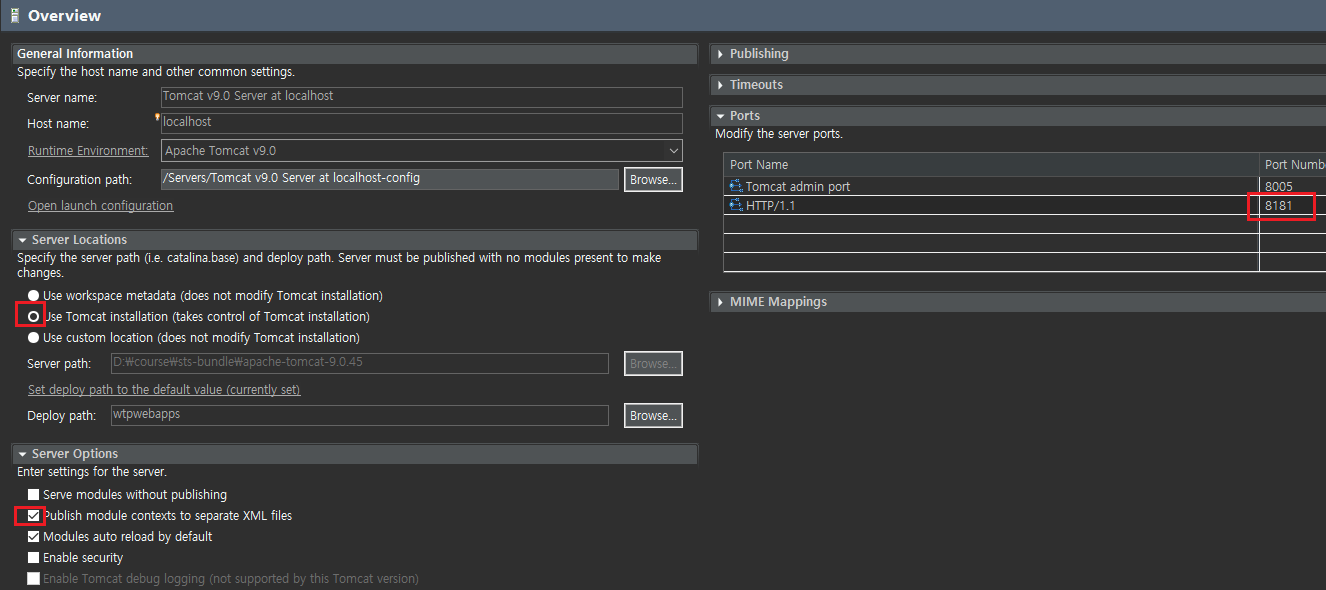Click the Port Name column header
The height and width of the screenshot is (590, 1326).
pyautogui.click(x=991, y=164)
